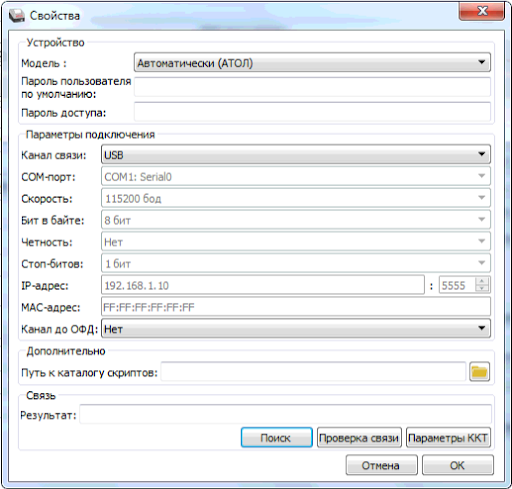Click the Поиск button
The width and height of the screenshot is (512, 489).
276,438
